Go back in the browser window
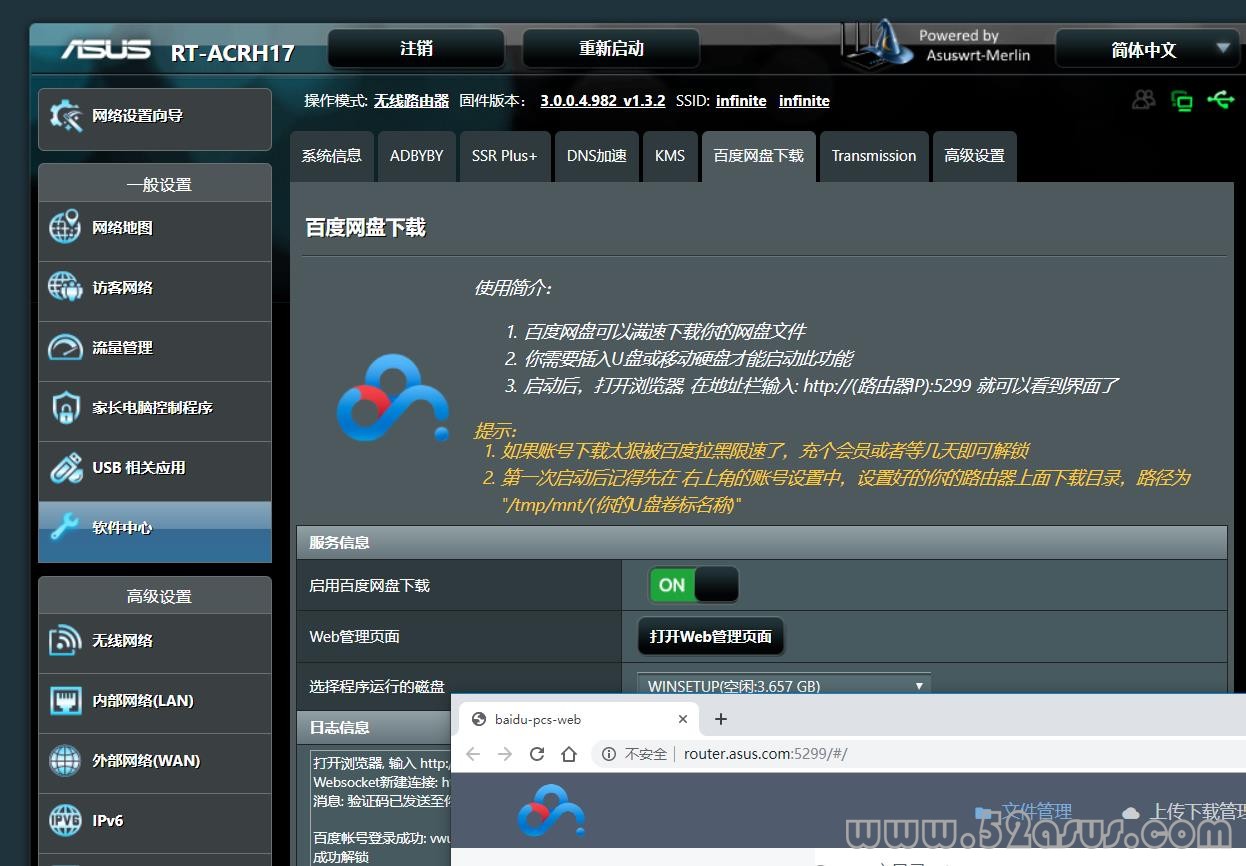The height and width of the screenshot is (866, 1246). [x=473, y=754]
